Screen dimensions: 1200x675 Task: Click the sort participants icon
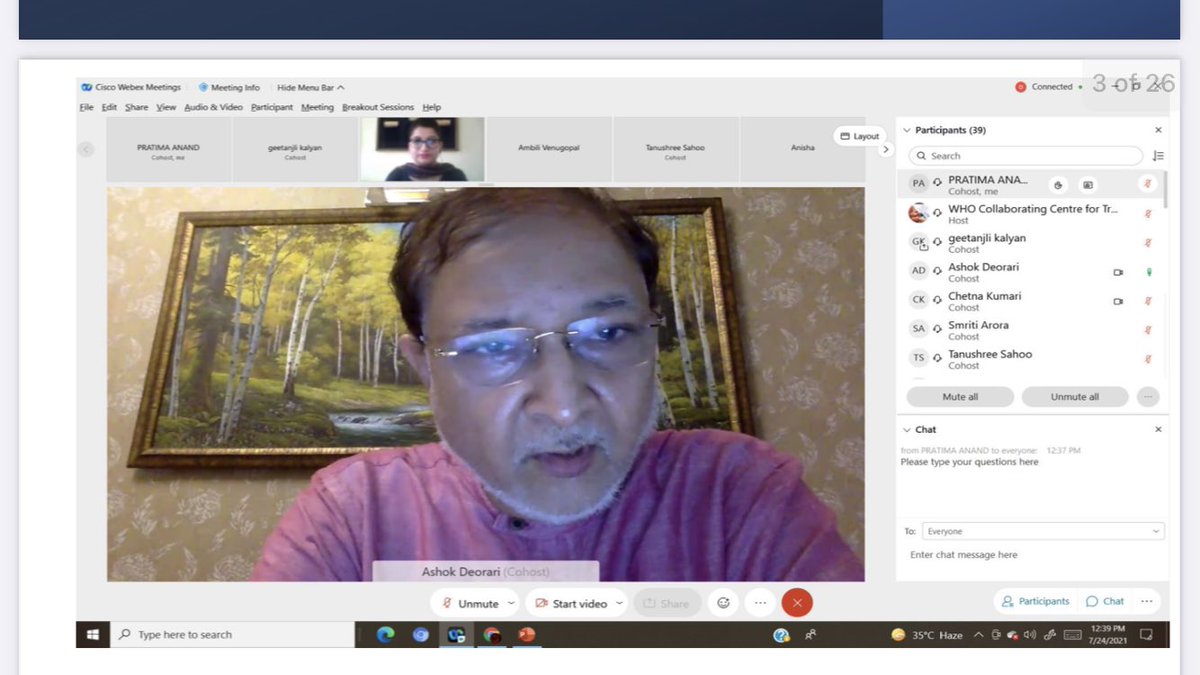(1158, 156)
